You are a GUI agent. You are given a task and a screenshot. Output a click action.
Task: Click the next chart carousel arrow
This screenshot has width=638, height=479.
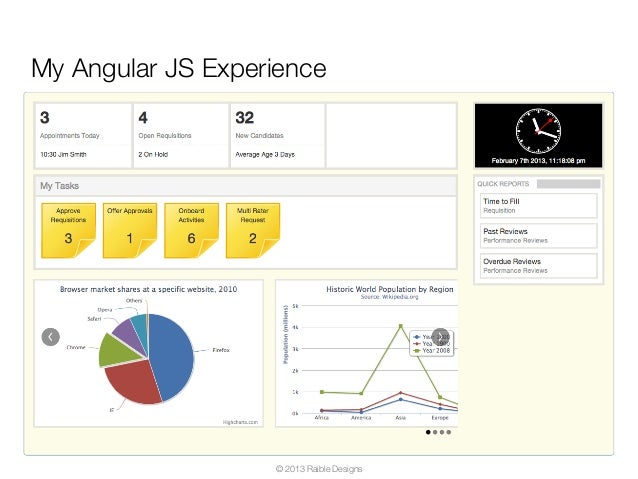[x=440, y=337]
